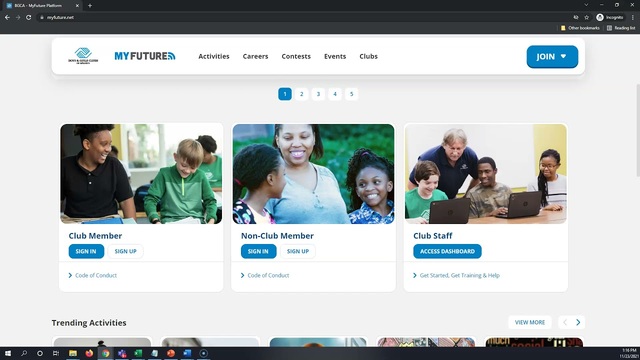
Task: Go to carousel page 5
Action: [x=351, y=94]
